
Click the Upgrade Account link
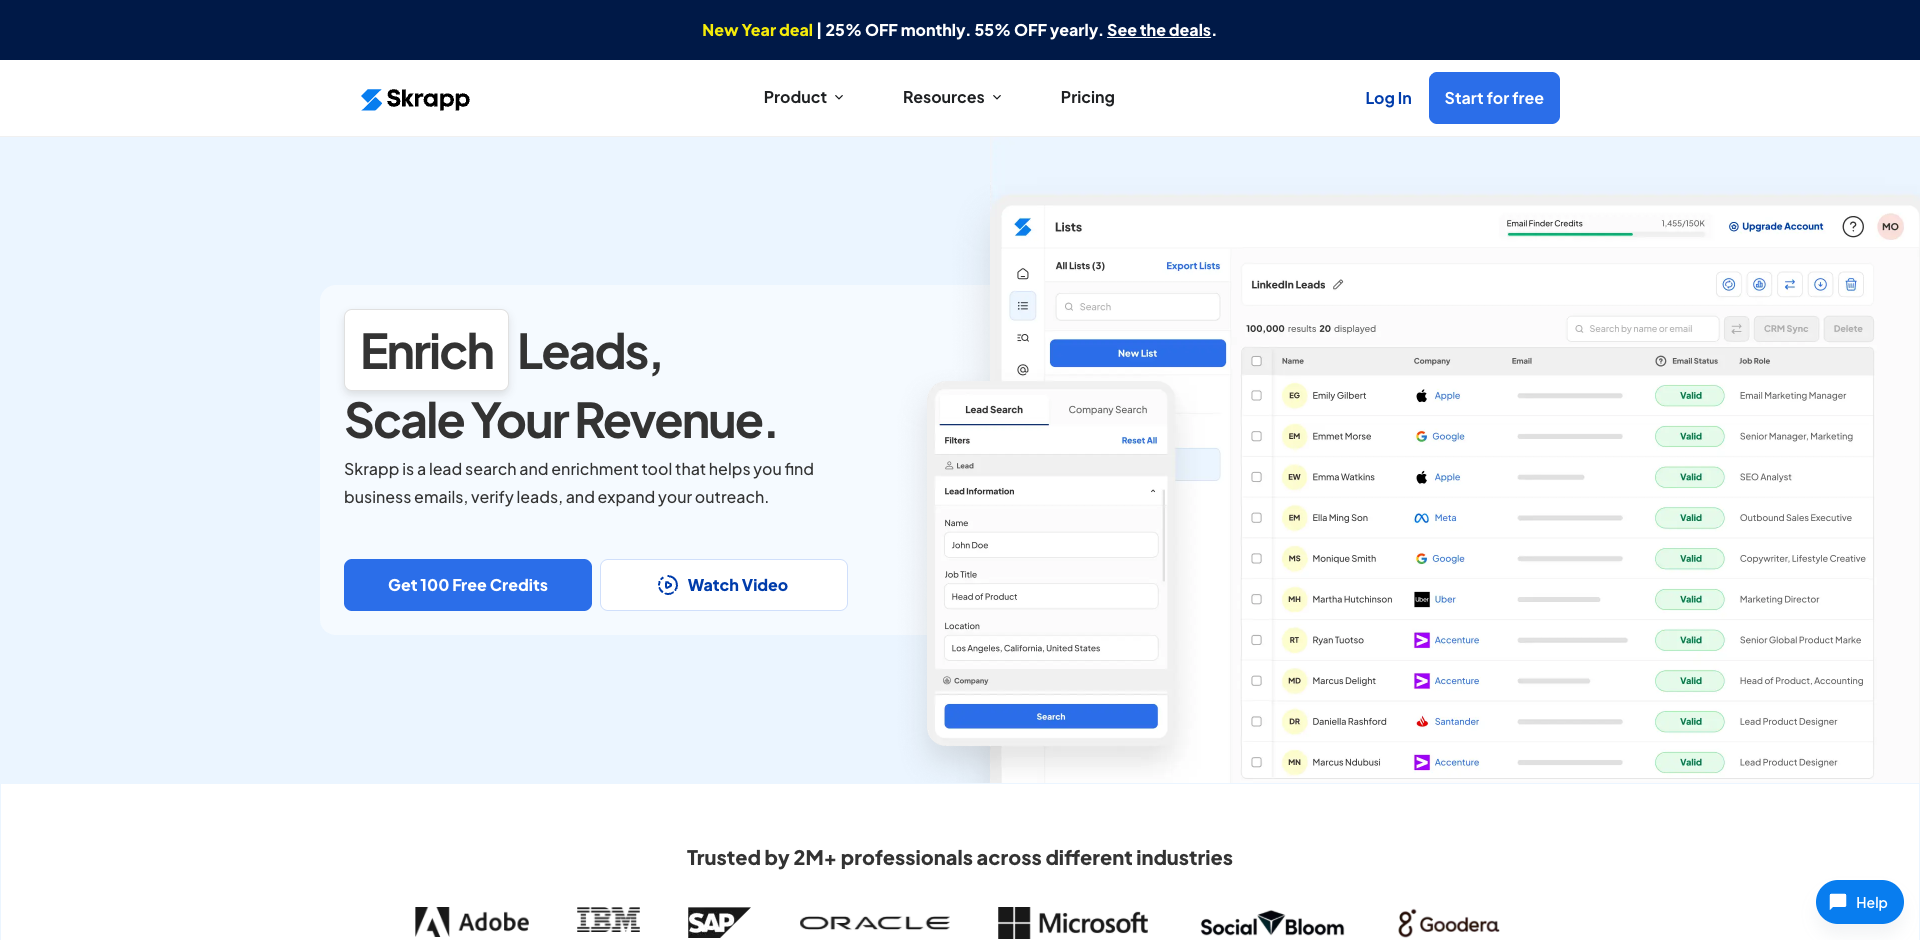pyautogui.click(x=1776, y=227)
